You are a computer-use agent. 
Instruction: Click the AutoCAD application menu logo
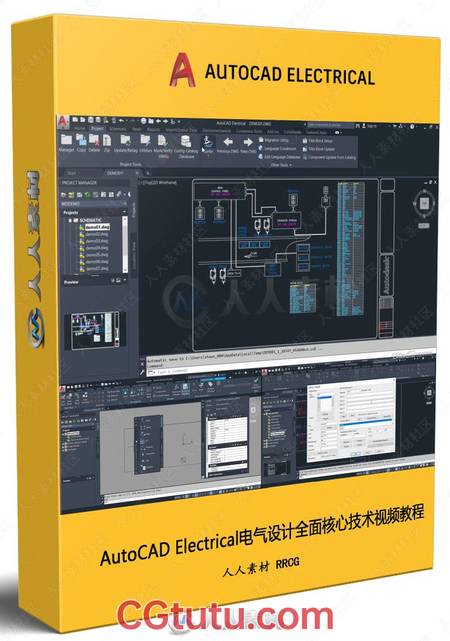coord(63,121)
